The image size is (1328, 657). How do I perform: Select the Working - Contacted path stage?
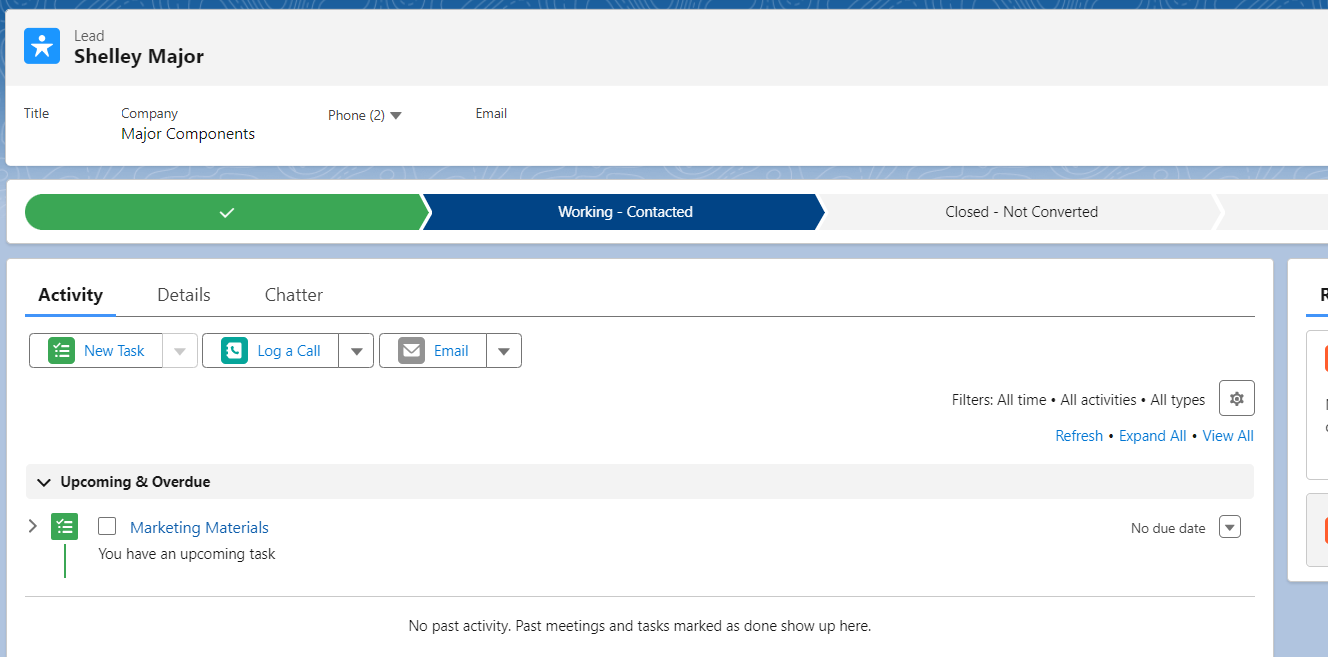(x=625, y=212)
